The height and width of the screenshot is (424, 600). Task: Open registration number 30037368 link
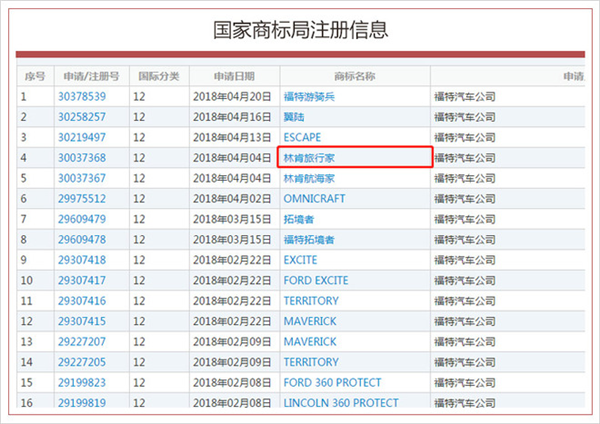click(x=82, y=158)
